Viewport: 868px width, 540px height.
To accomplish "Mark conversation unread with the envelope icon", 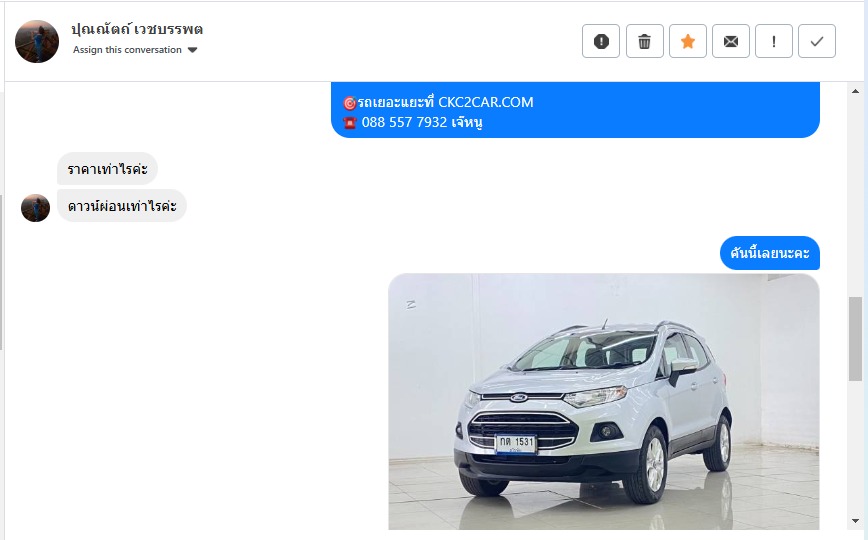I will pos(731,41).
